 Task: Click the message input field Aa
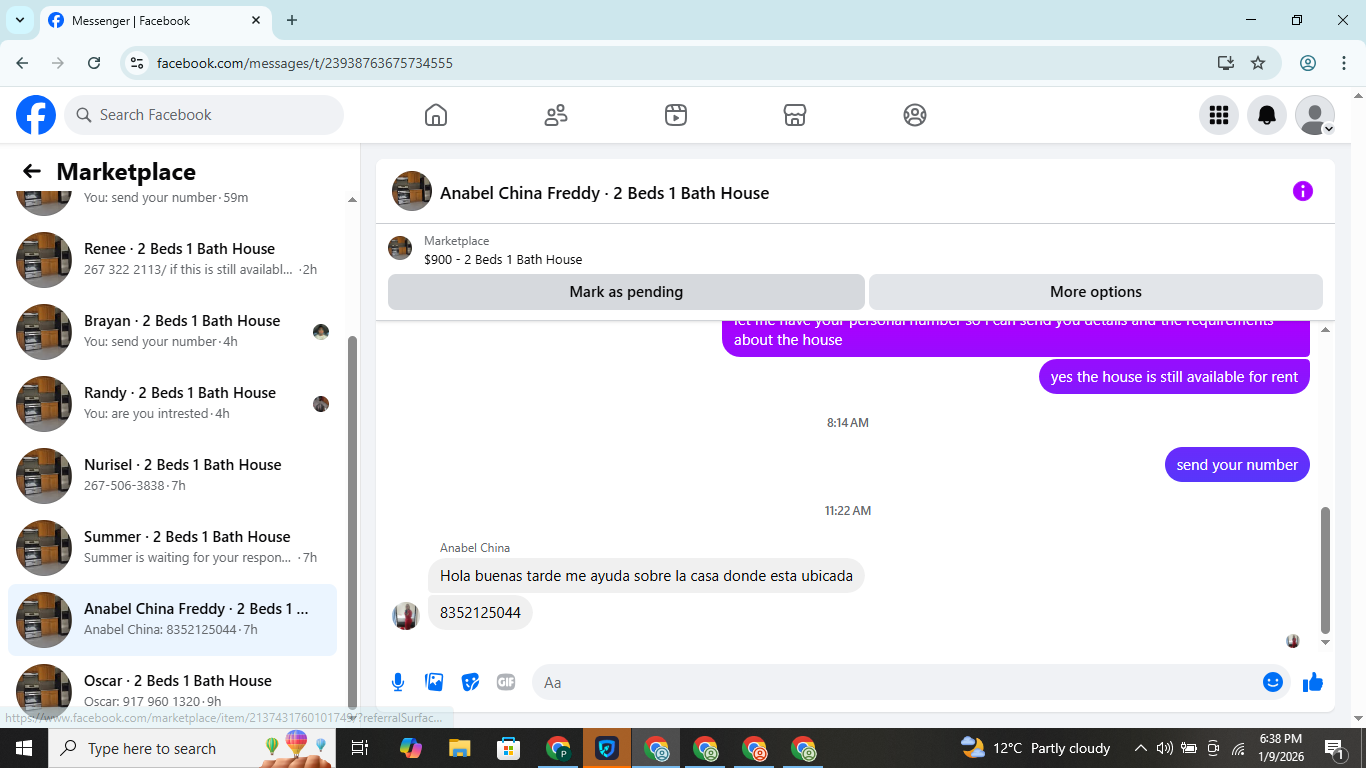point(895,682)
